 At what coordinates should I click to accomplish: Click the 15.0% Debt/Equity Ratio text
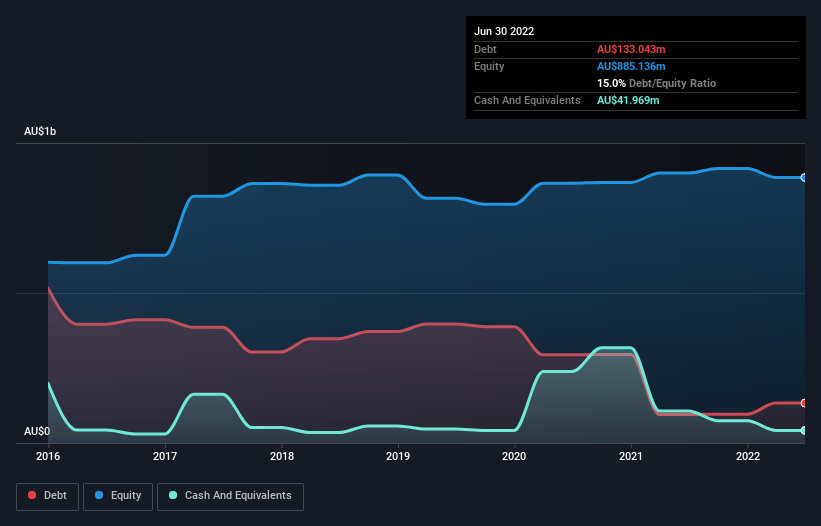[x=656, y=83]
